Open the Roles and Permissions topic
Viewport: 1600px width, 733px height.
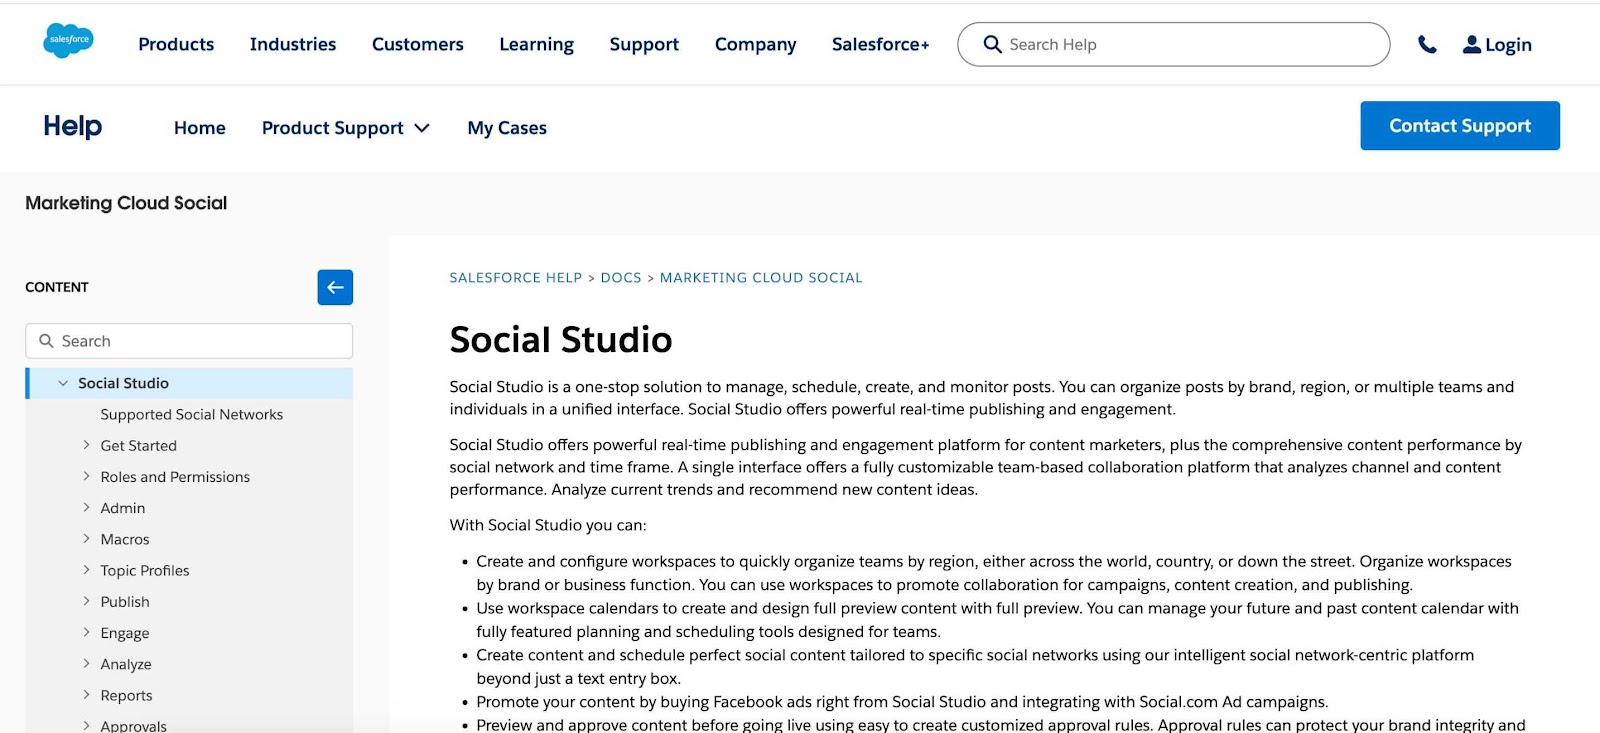tap(175, 477)
